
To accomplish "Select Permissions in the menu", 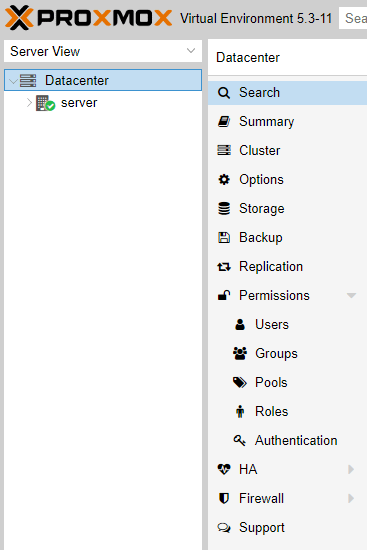I will [x=287, y=295].
